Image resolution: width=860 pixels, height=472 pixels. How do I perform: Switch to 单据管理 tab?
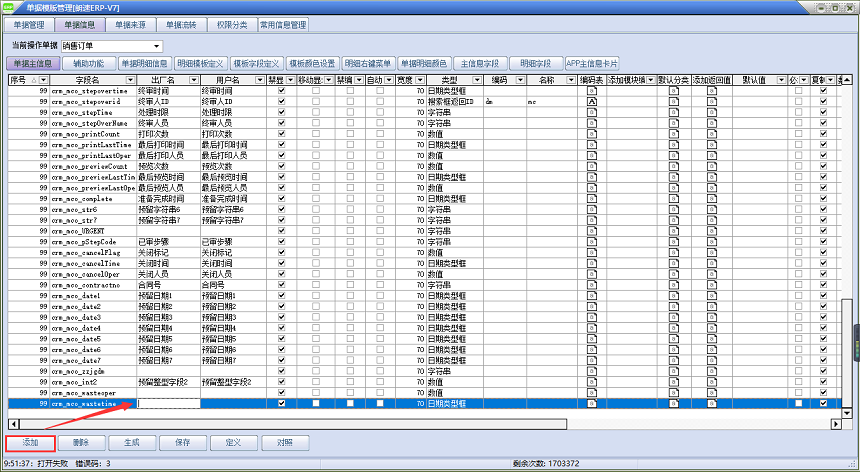pyautogui.click(x=29, y=25)
